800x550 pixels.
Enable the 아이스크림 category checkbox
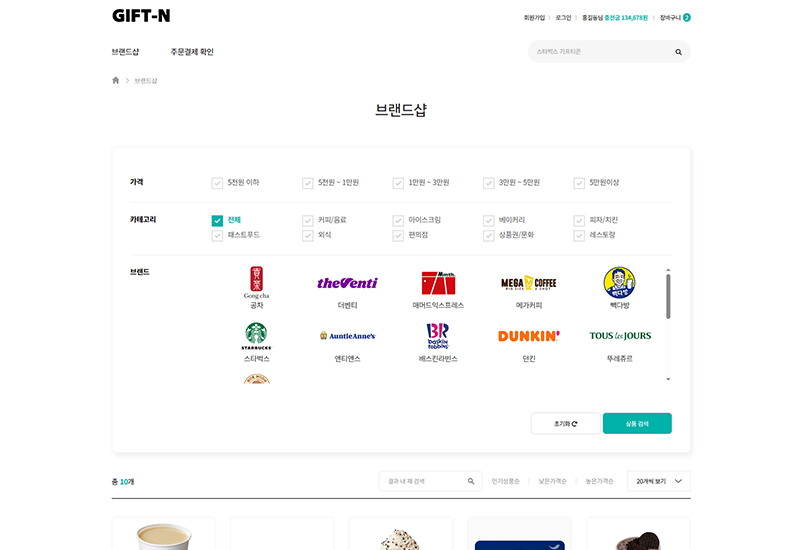coord(398,220)
